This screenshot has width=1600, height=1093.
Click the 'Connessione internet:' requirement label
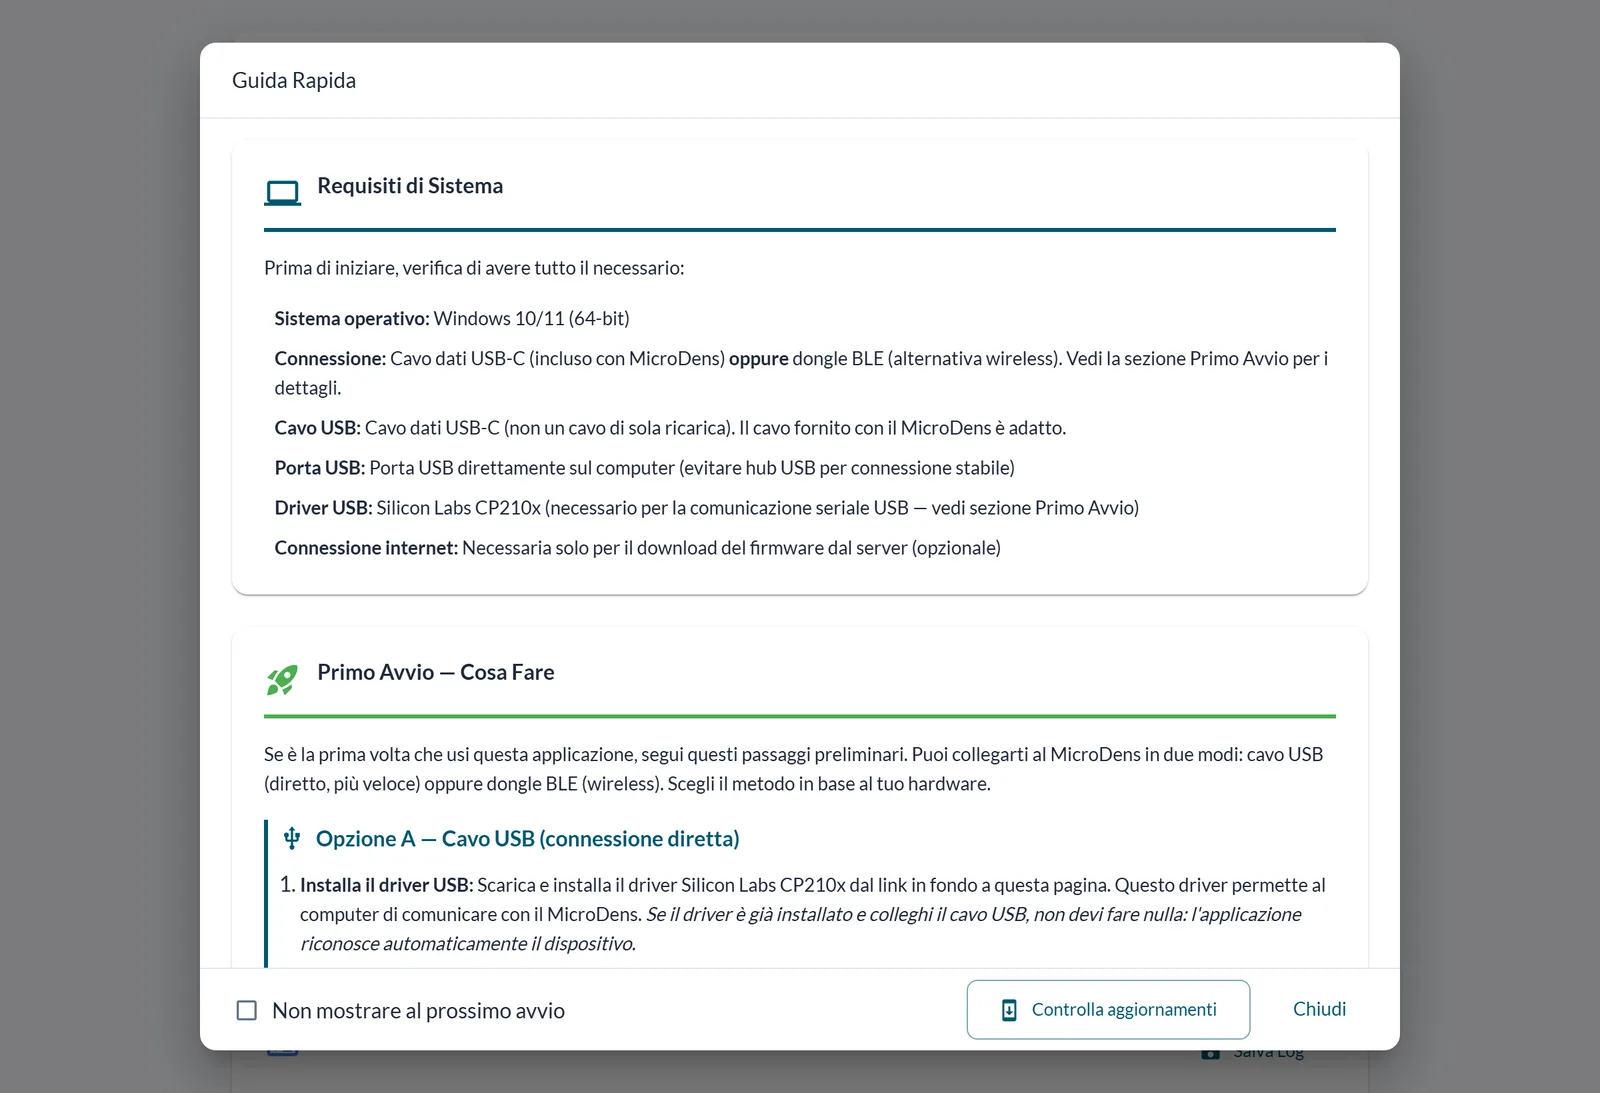point(366,548)
